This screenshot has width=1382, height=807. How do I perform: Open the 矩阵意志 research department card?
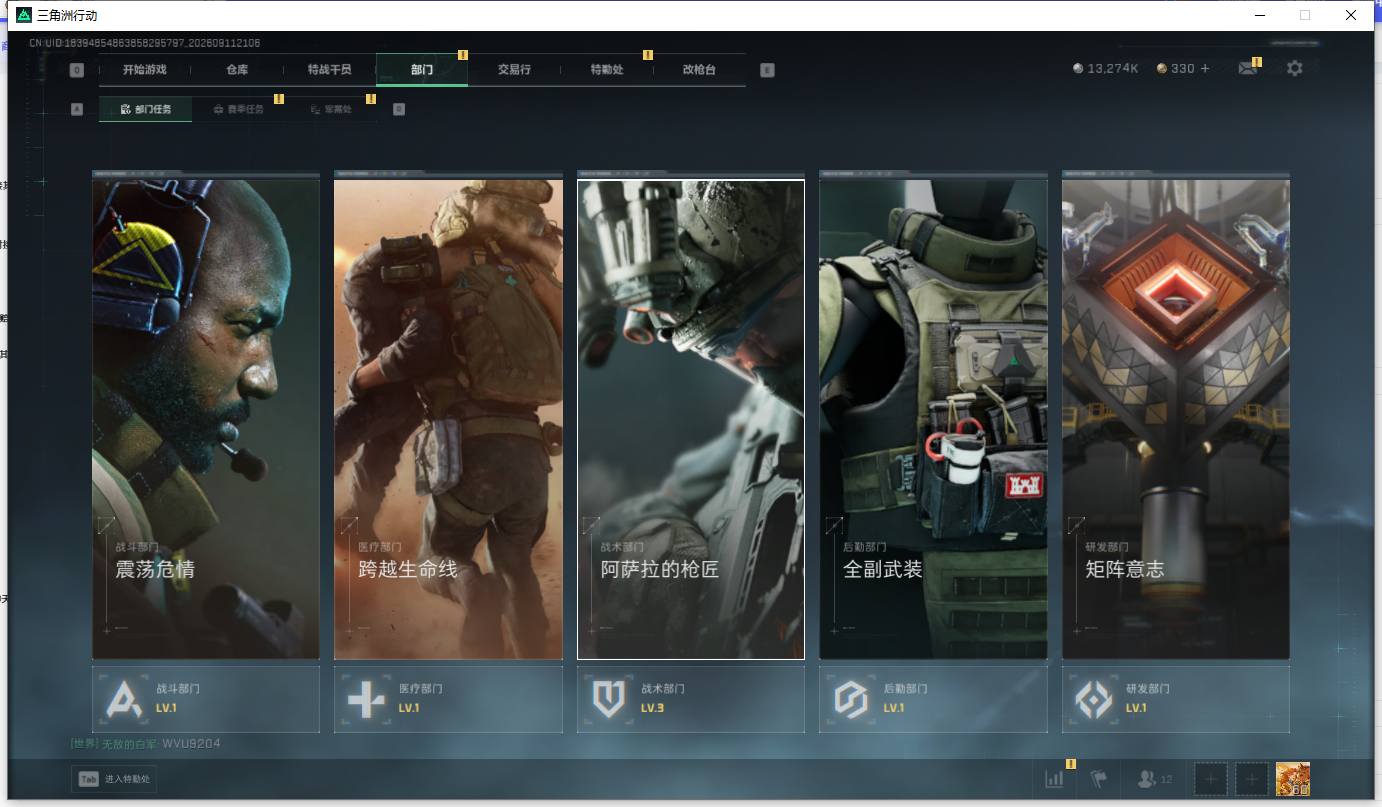[1176, 419]
